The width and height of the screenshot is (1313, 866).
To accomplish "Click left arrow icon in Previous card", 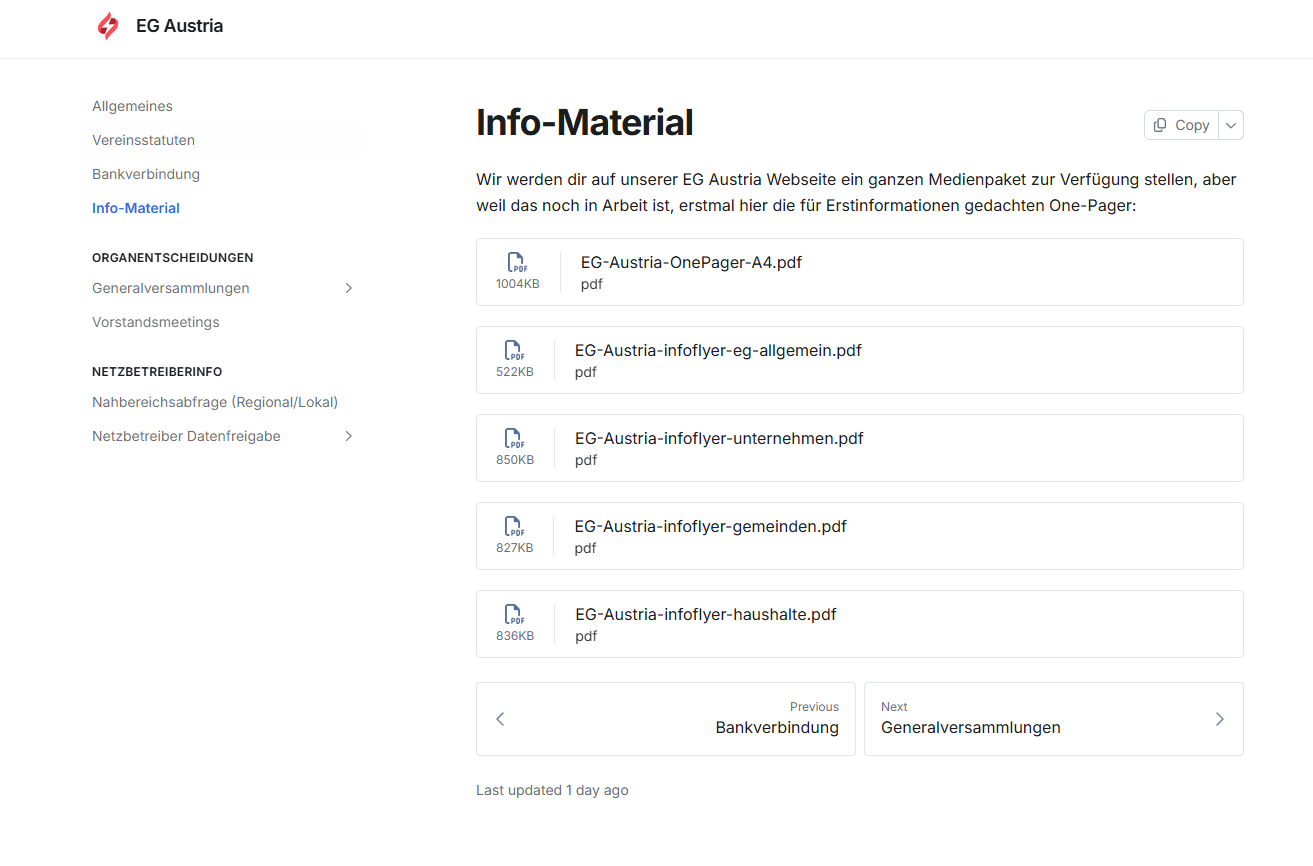I will (500, 719).
